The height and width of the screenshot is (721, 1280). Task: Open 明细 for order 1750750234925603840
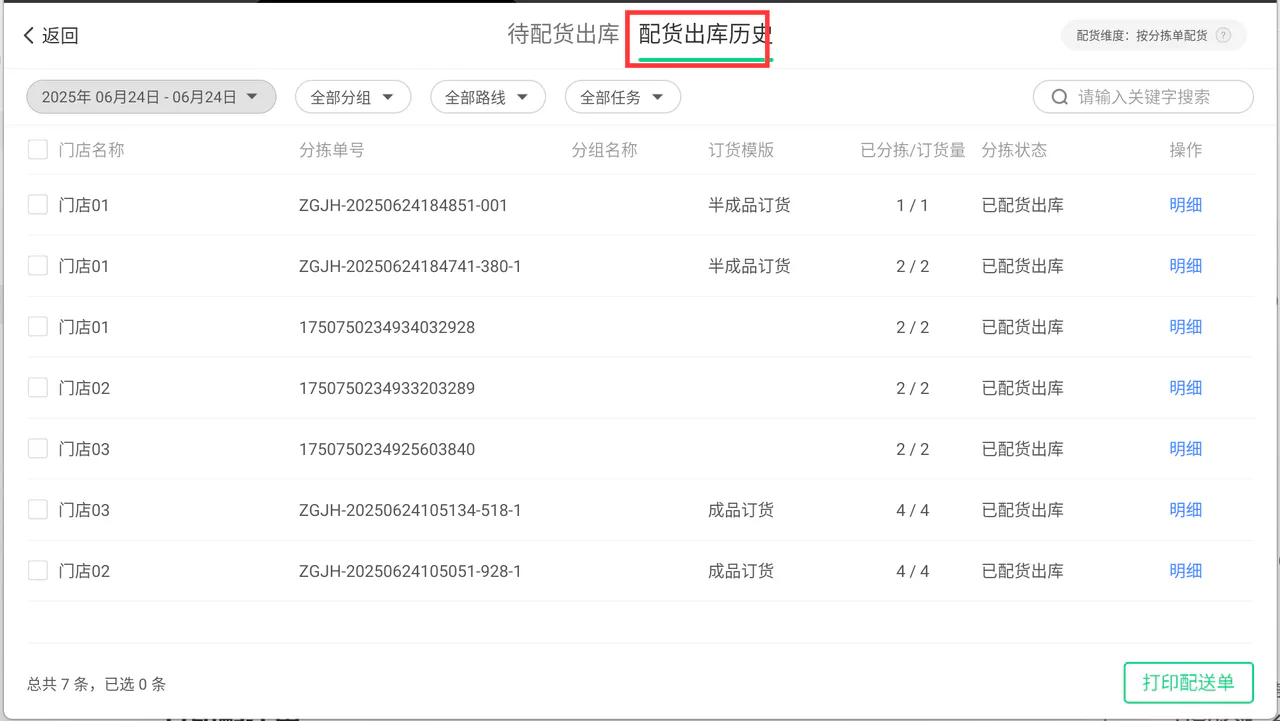click(1186, 449)
